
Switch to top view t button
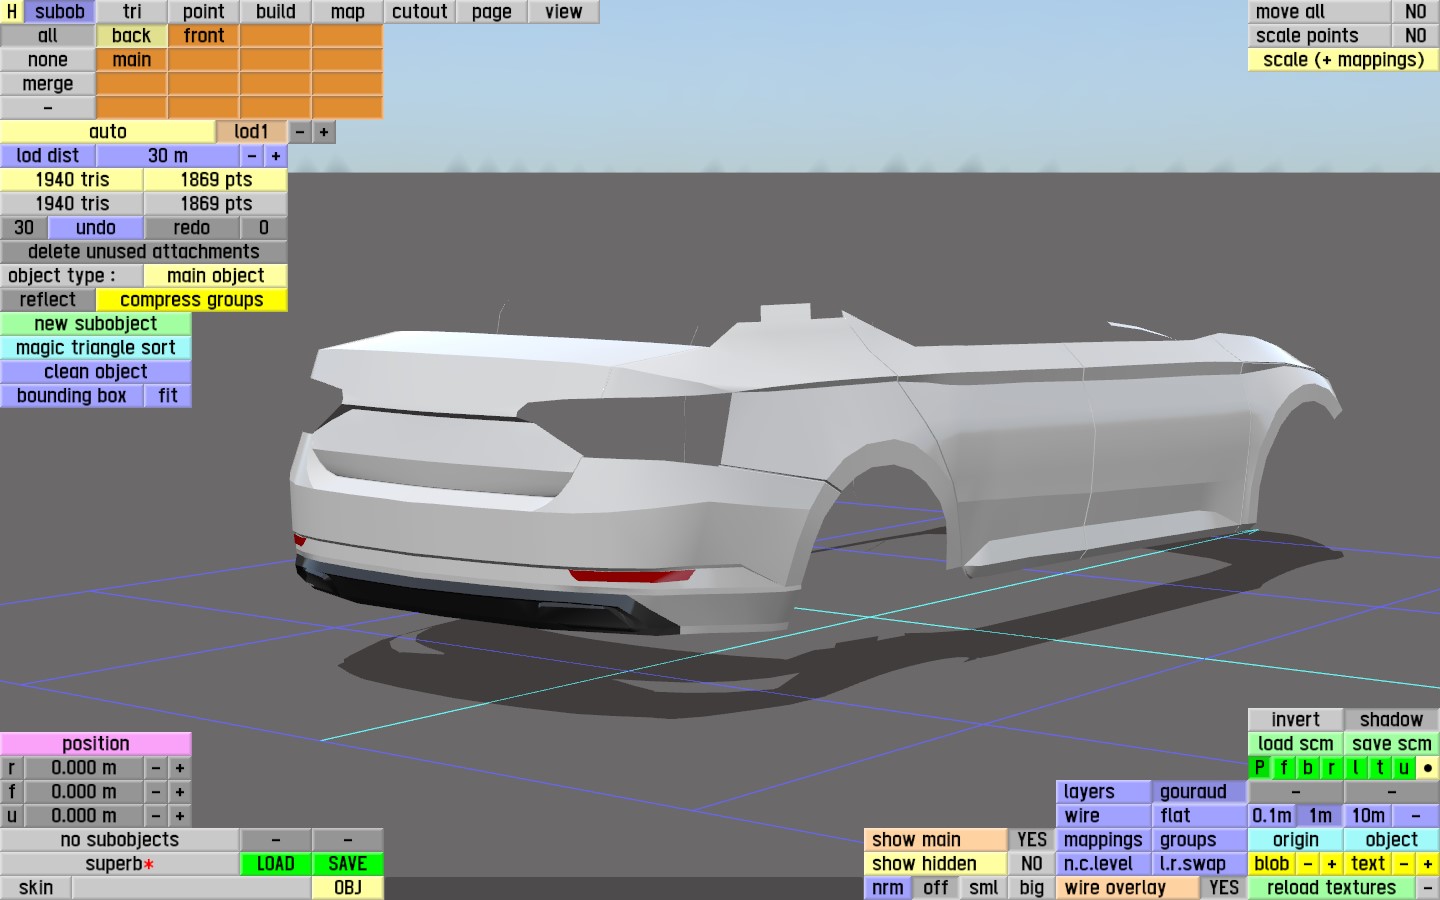click(1380, 768)
